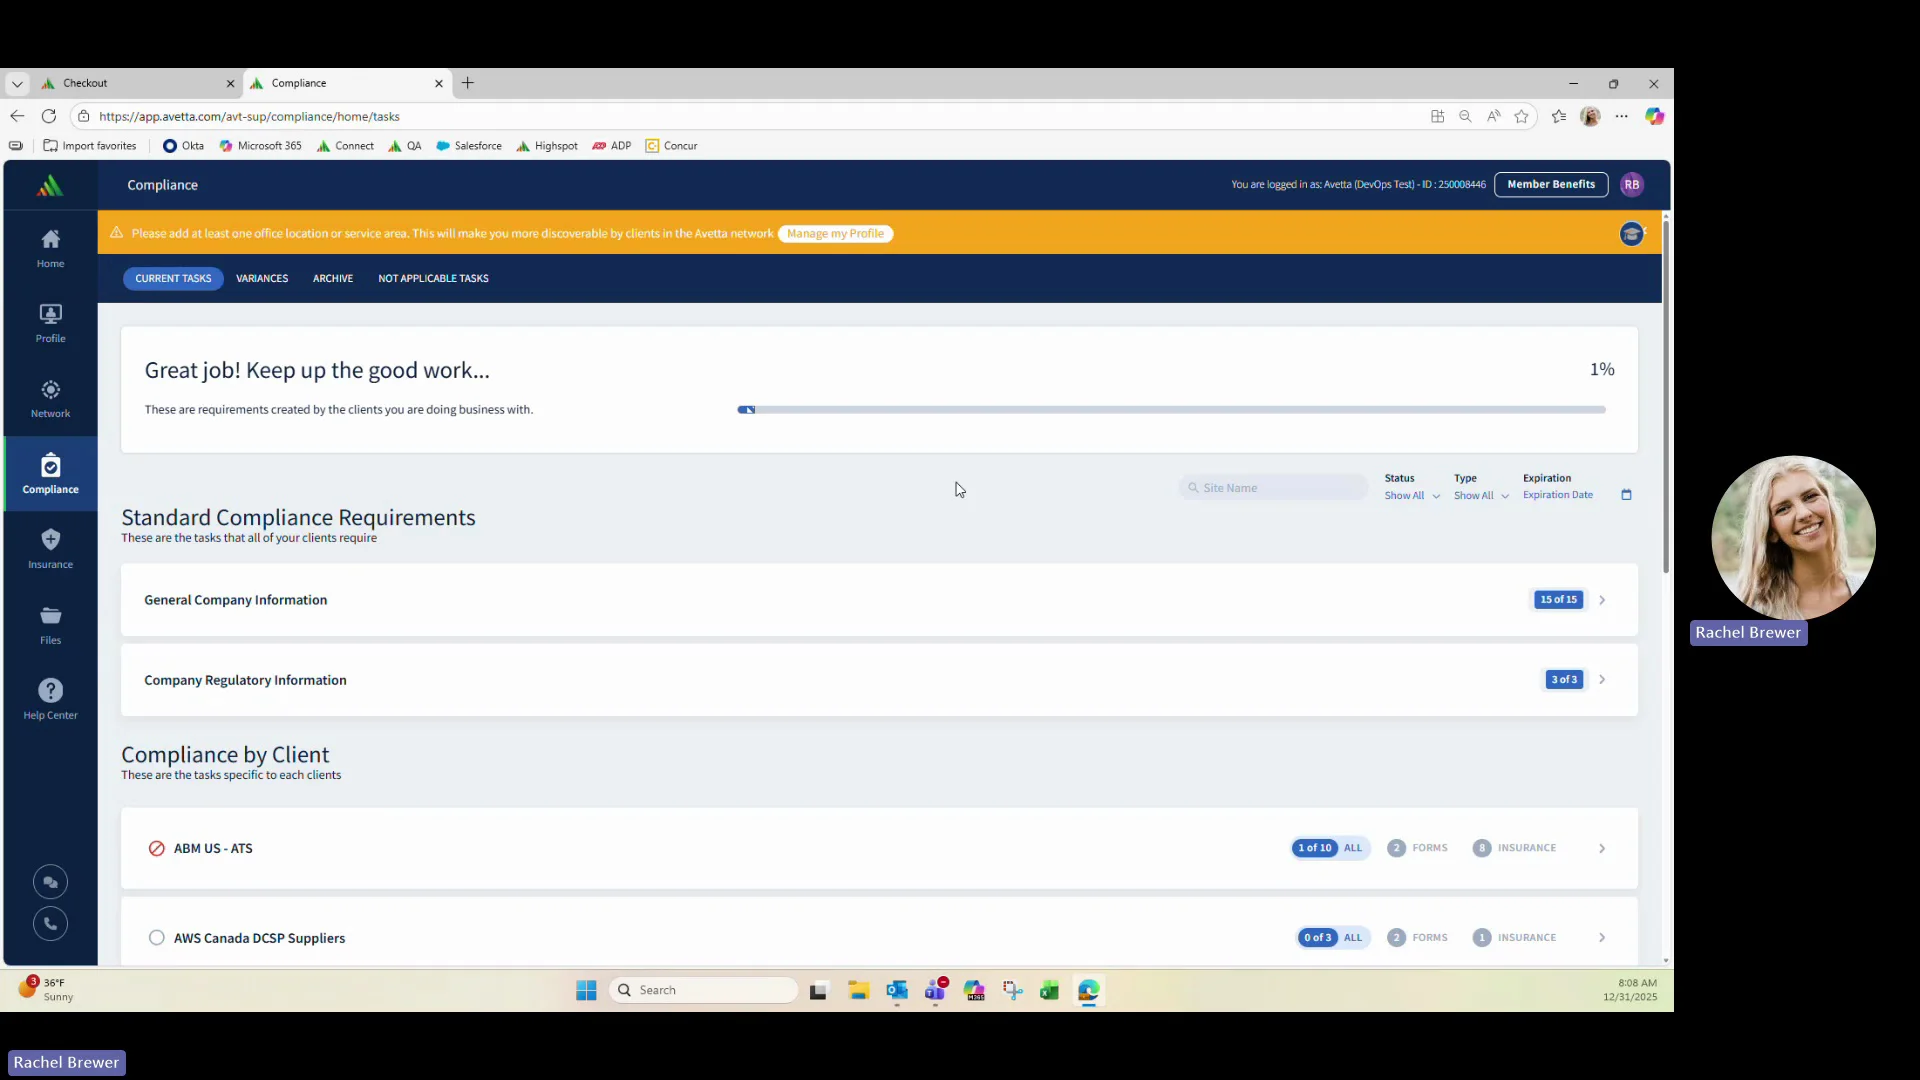Select the AWS Canada DCSP Suppliers circle

pyautogui.click(x=157, y=938)
